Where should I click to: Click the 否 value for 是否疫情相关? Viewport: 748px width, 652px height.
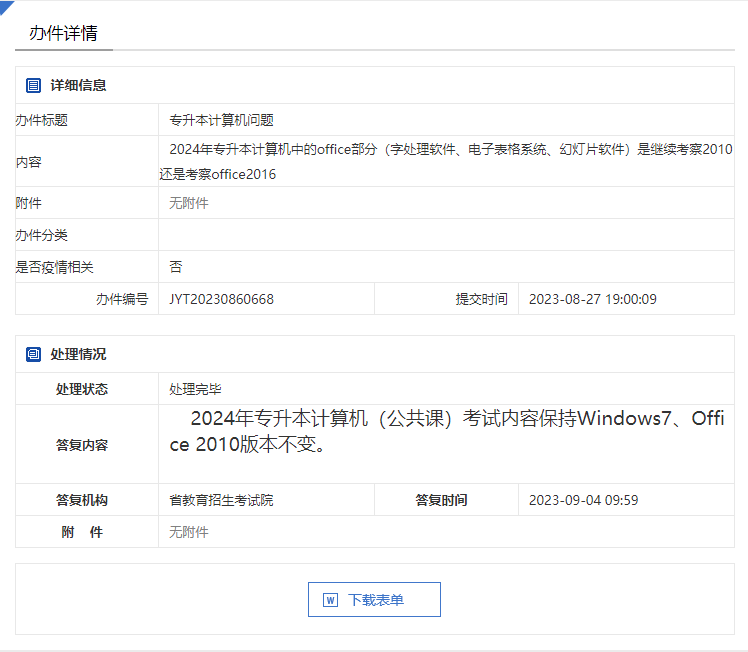(x=176, y=267)
